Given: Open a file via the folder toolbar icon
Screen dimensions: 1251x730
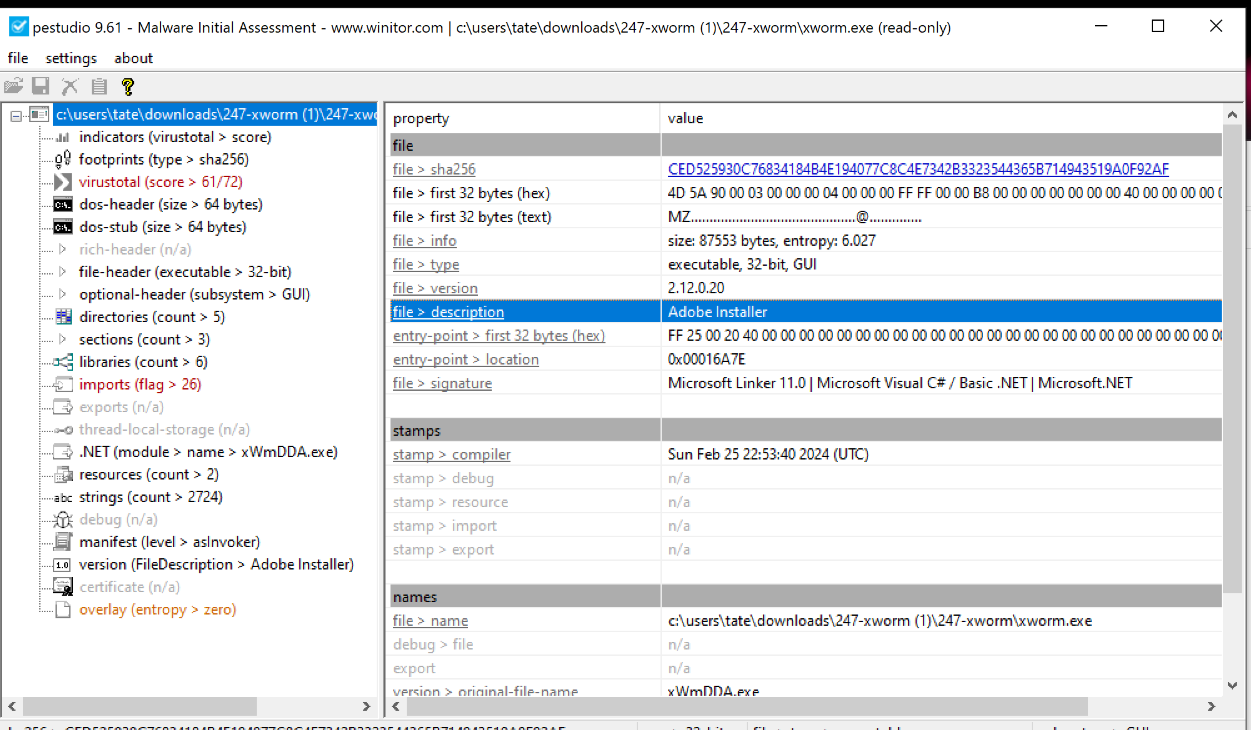Looking at the screenshot, I should 13,85.
